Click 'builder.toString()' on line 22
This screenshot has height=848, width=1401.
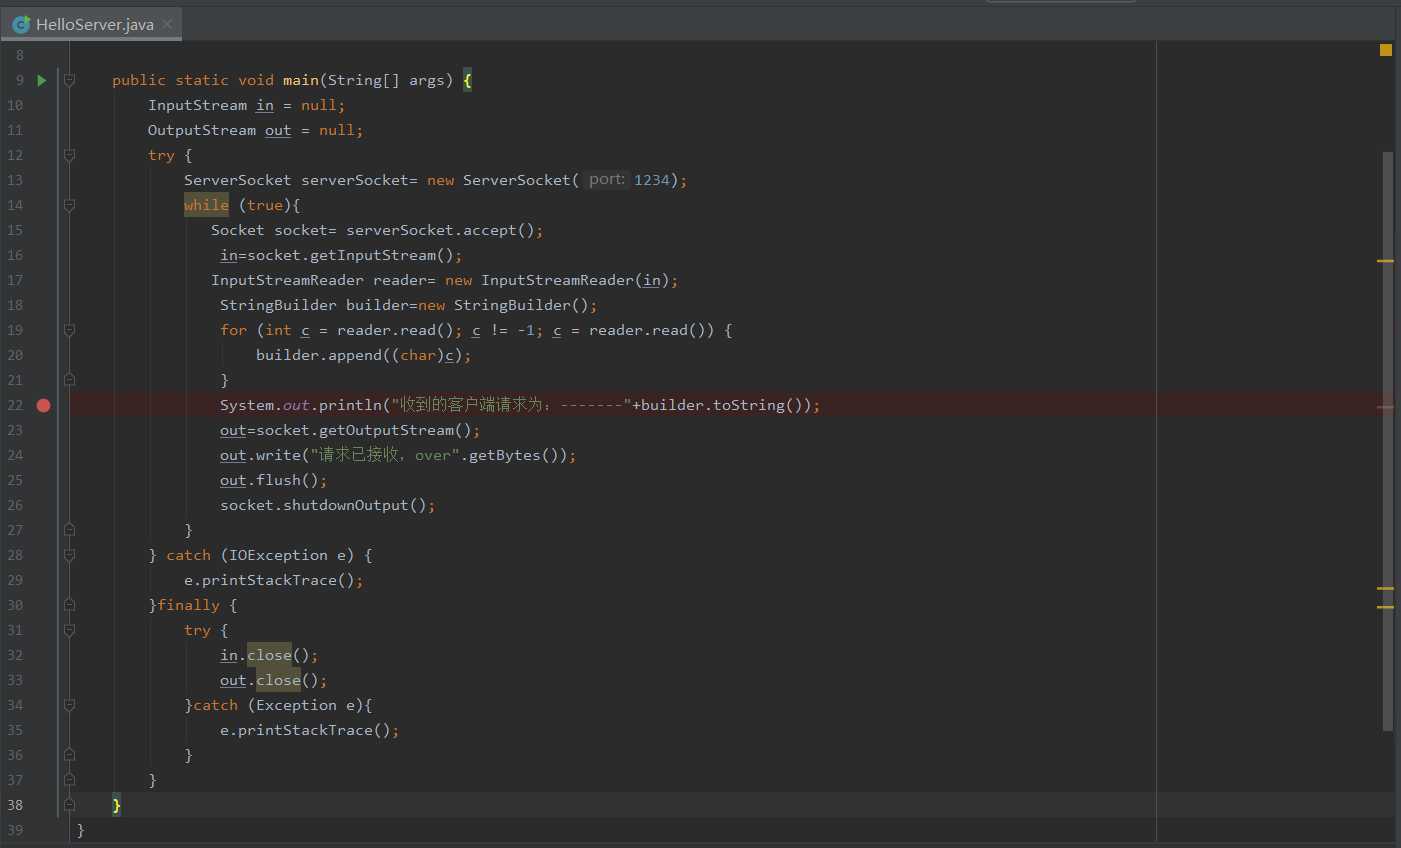721,405
